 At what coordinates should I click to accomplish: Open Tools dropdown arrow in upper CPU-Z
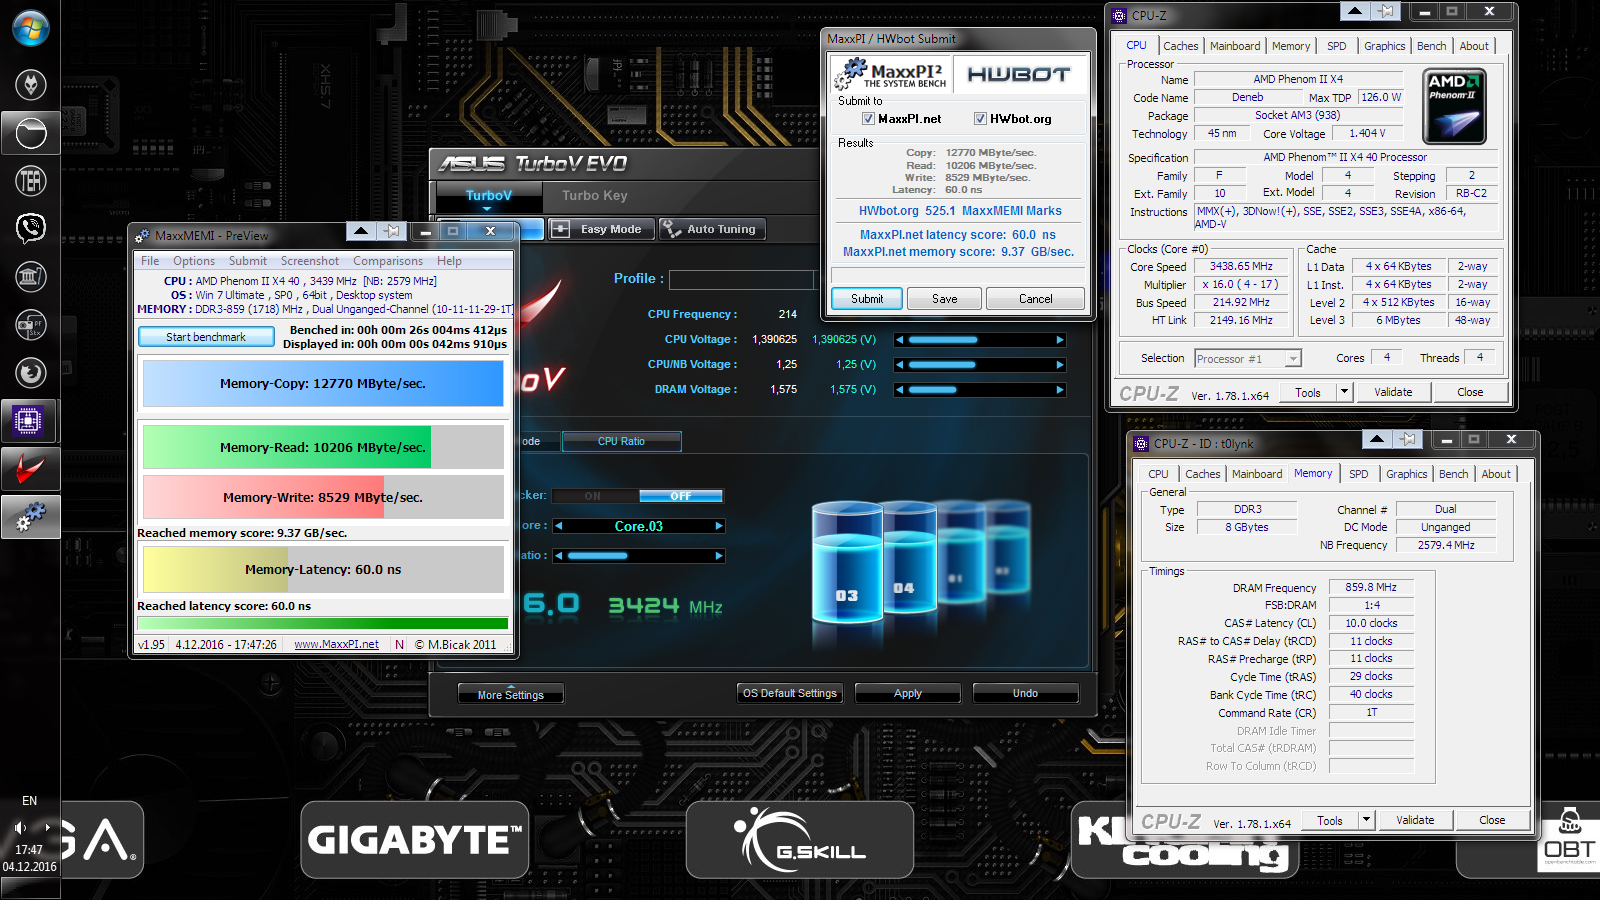coord(1344,392)
